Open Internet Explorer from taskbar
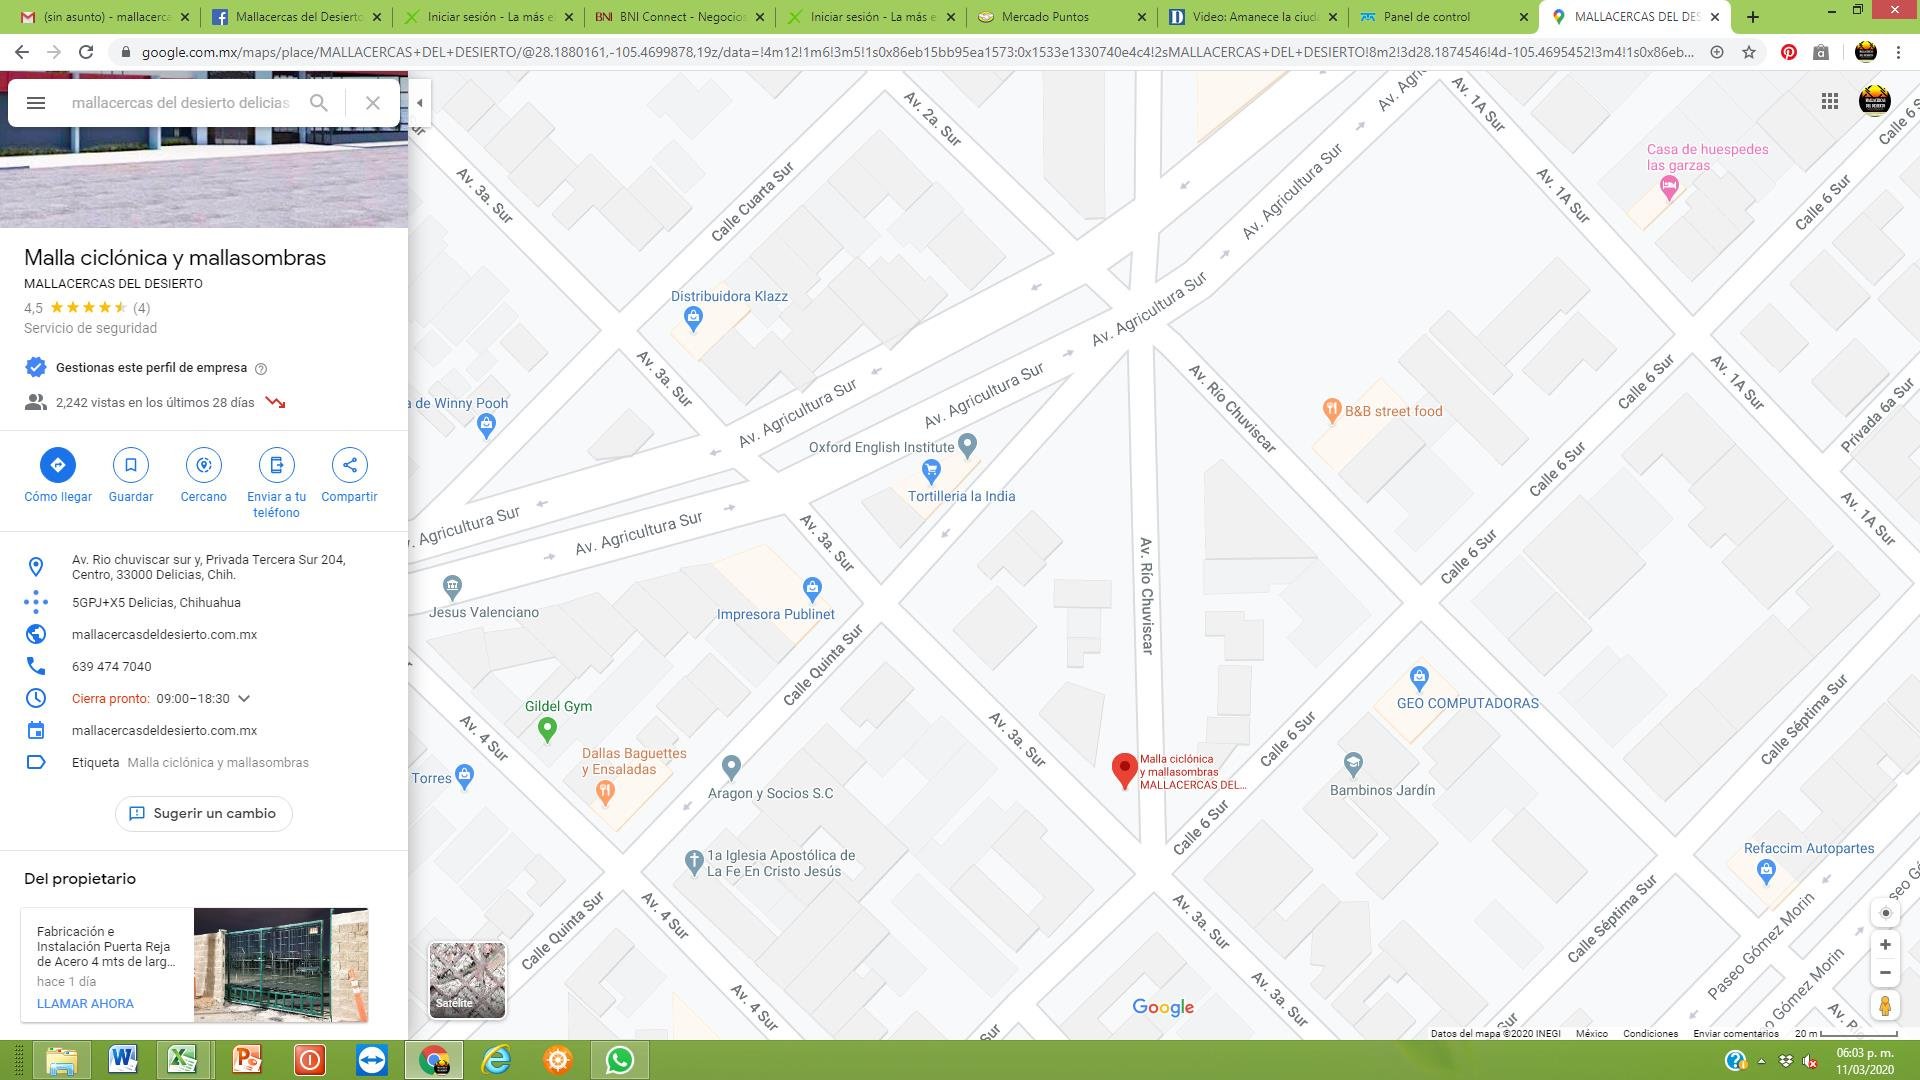Image resolution: width=1920 pixels, height=1080 pixels. coord(495,1060)
